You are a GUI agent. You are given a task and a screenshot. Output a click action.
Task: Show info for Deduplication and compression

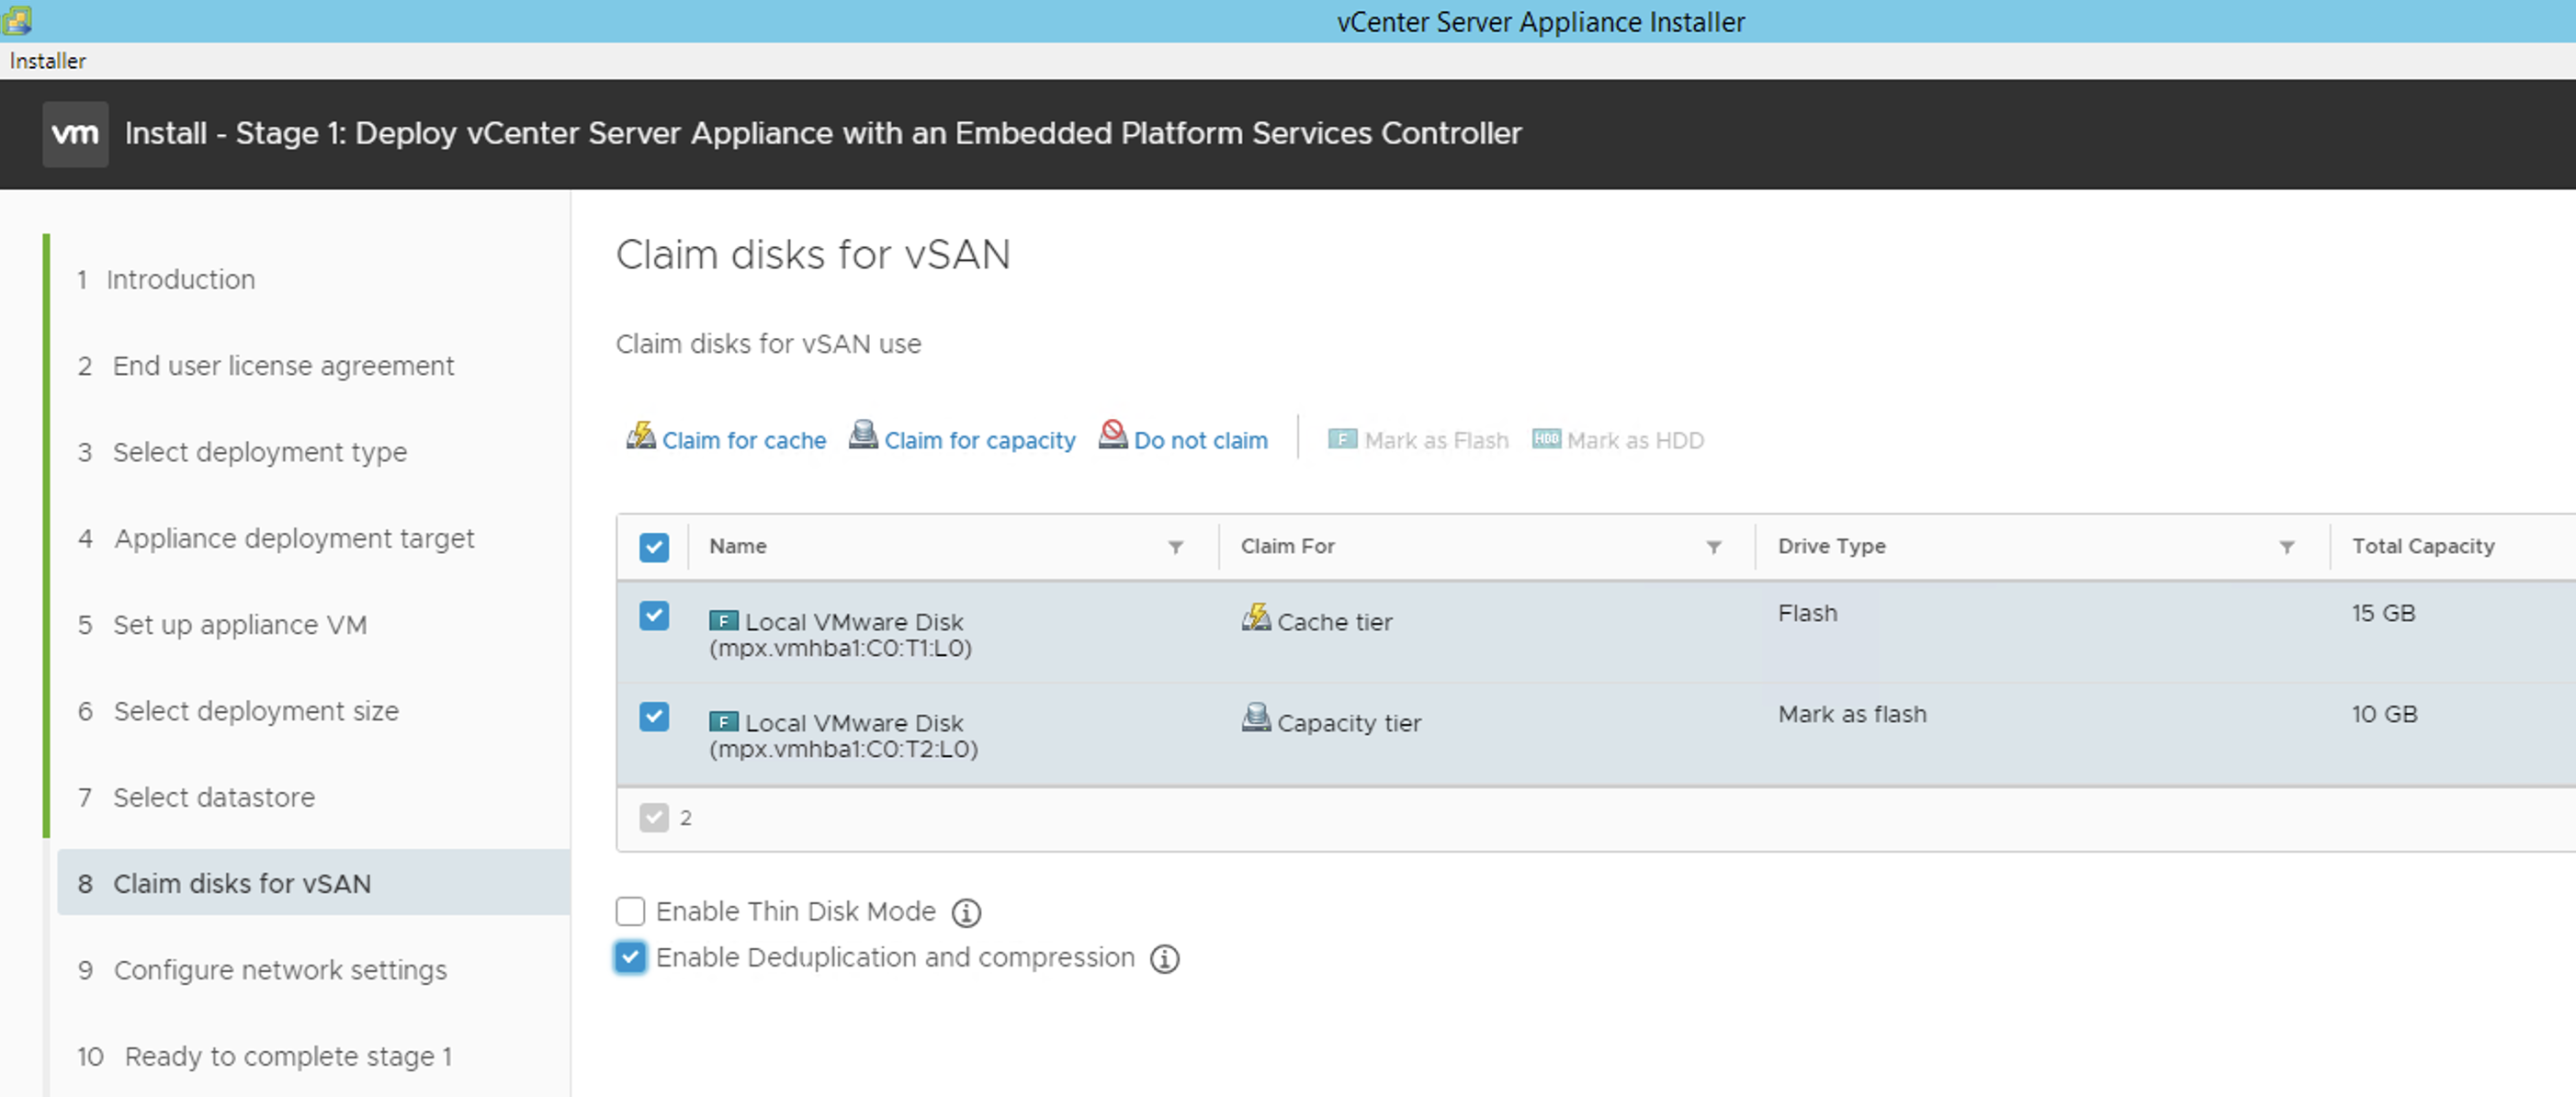(1164, 959)
